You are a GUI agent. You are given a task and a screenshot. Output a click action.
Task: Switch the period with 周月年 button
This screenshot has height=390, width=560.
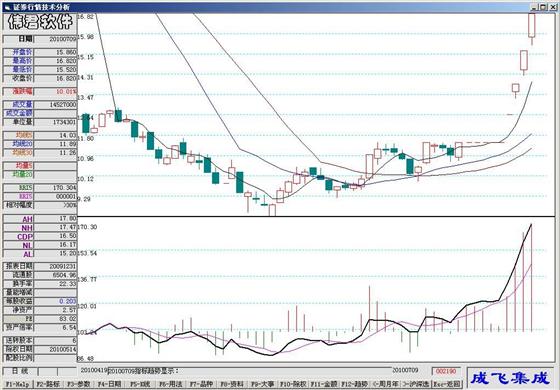click(385, 385)
